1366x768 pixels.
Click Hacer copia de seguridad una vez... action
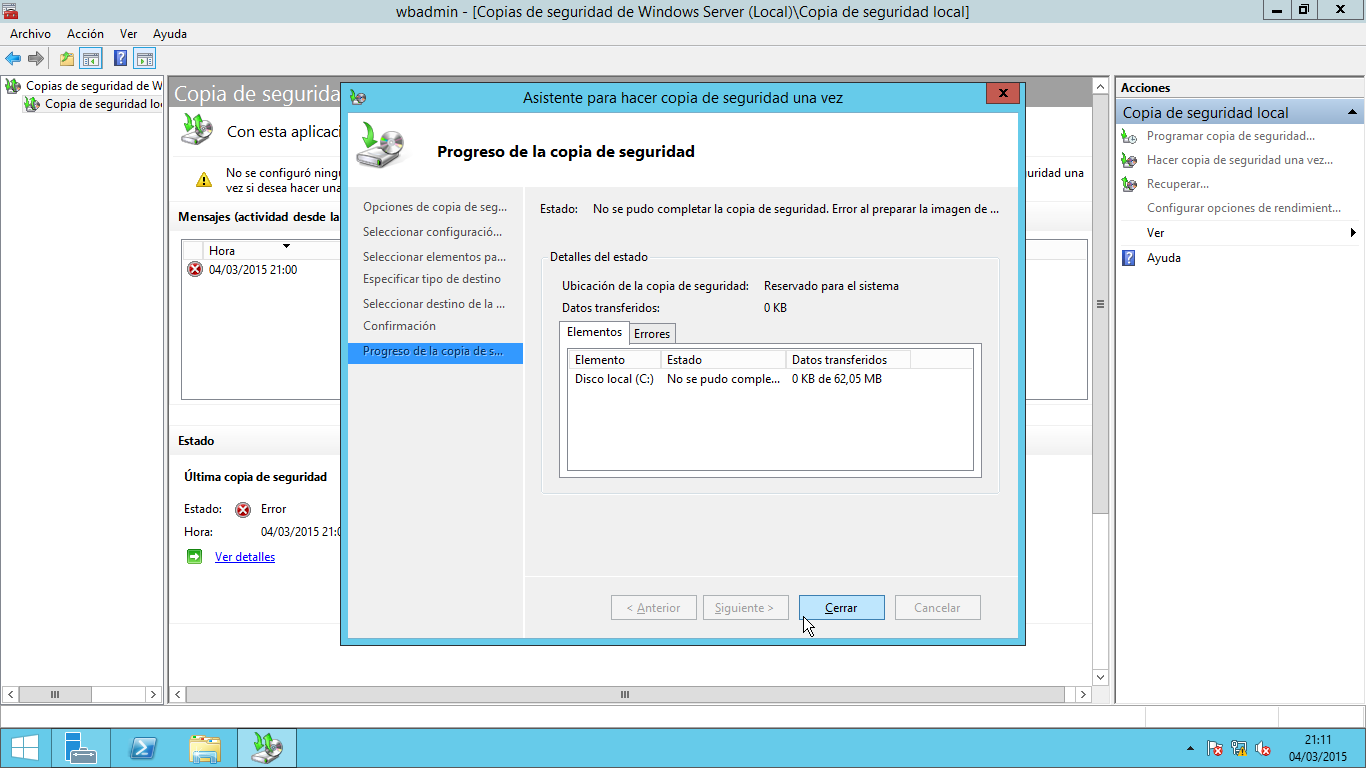pyautogui.click(x=1240, y=160)
